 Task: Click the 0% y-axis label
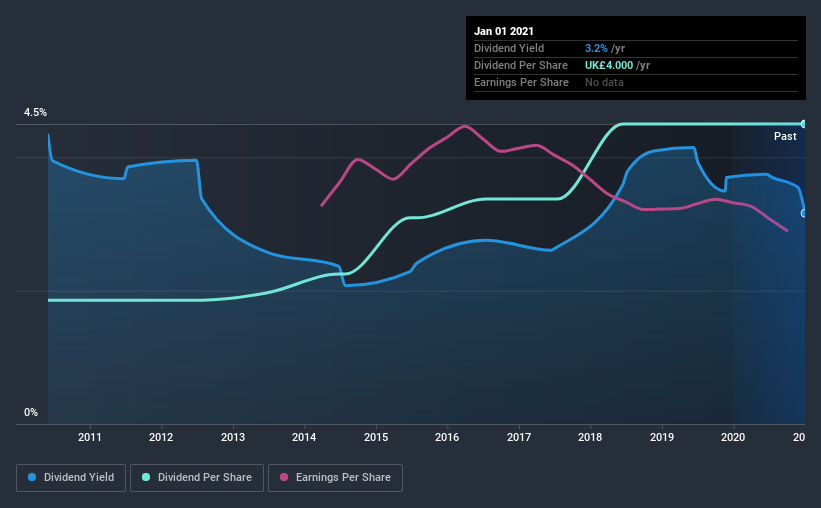coord(31,413)
